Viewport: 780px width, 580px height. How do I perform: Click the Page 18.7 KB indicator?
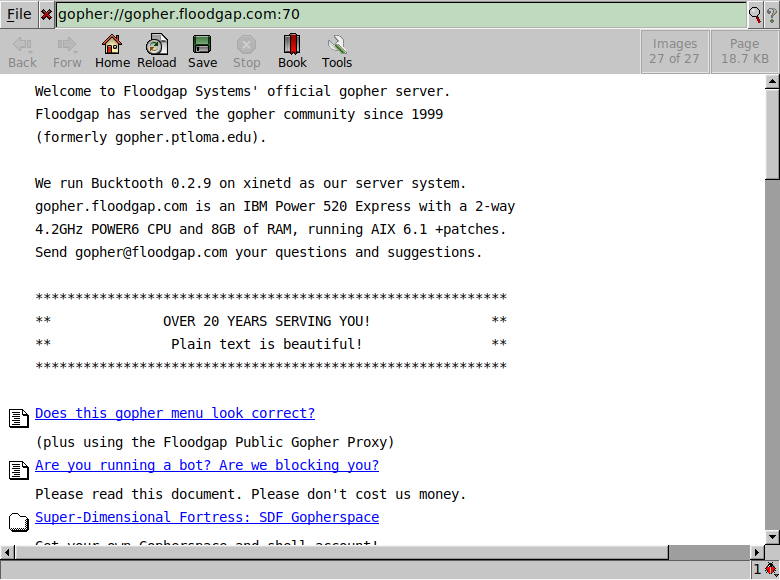(745, 52)
